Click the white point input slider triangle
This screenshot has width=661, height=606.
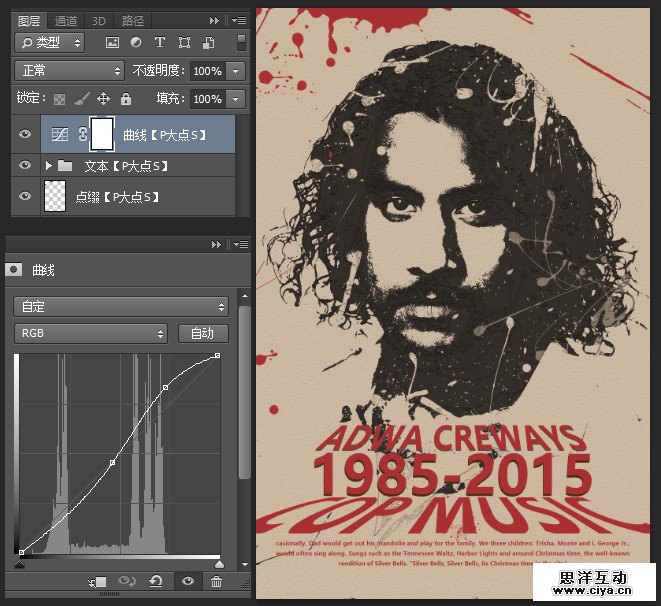[x=219, y=564]
